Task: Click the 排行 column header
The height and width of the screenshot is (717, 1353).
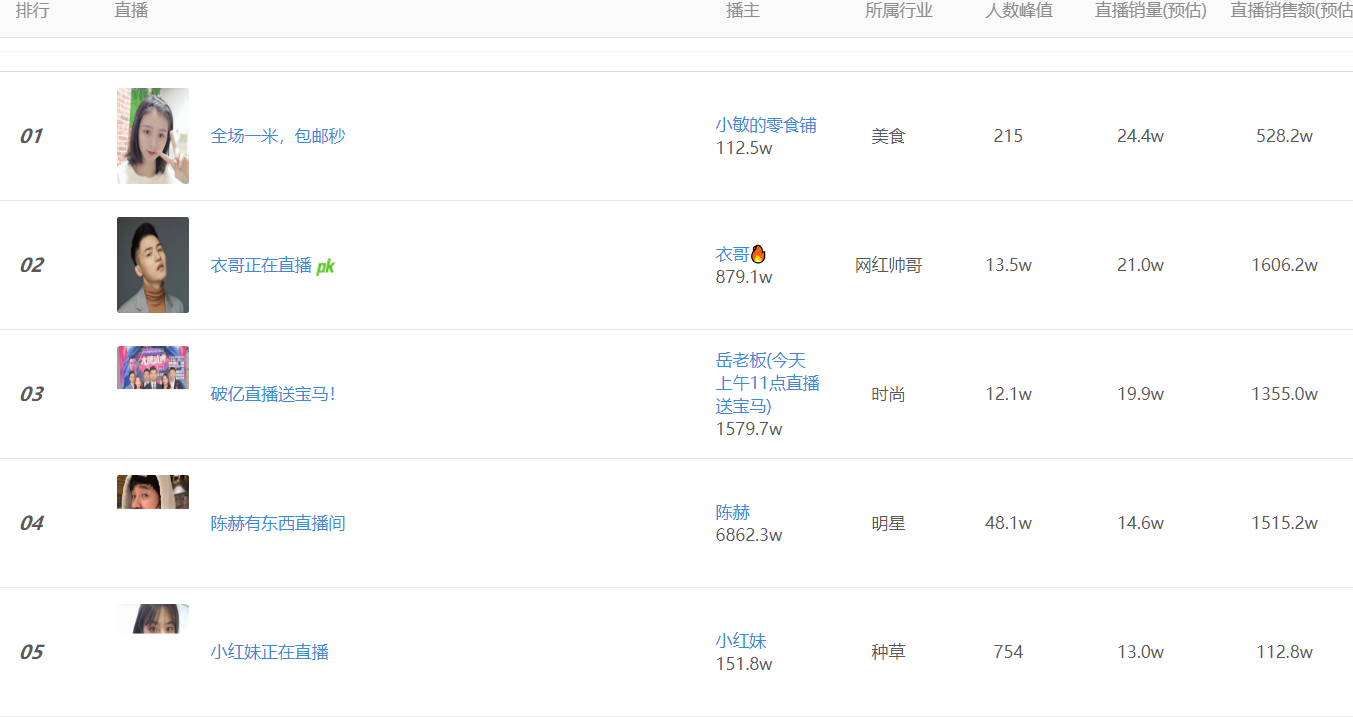Action: pyautogui.click(x=33, y=11)
